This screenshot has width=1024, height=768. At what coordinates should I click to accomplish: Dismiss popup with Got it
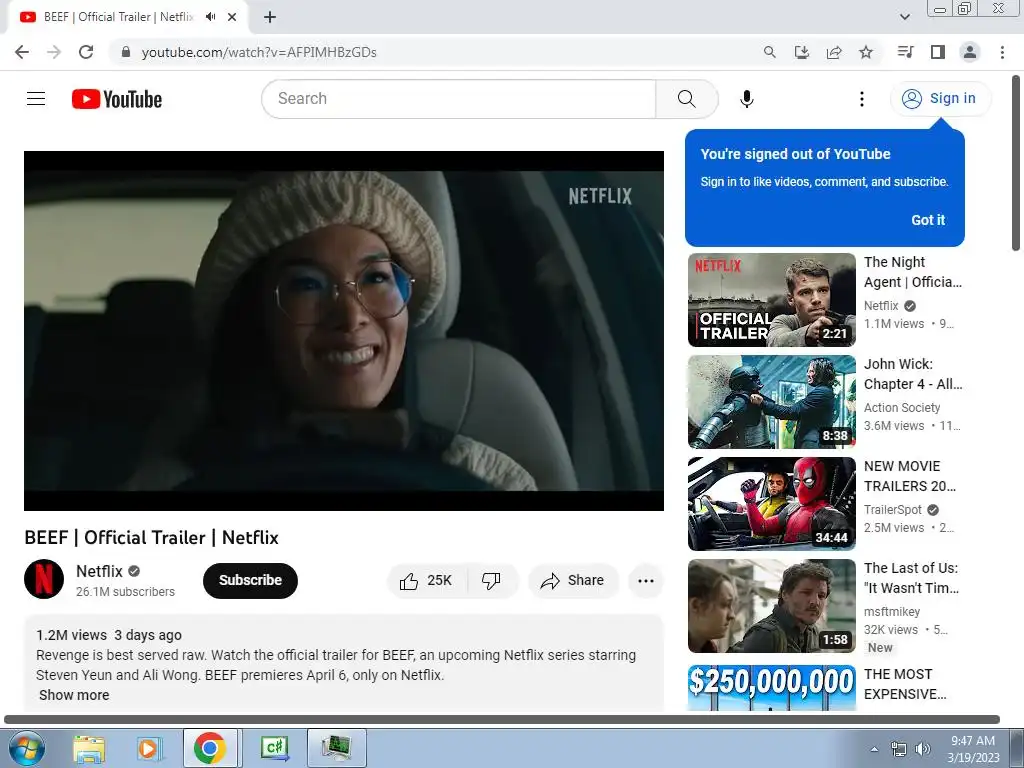(928, 220)
